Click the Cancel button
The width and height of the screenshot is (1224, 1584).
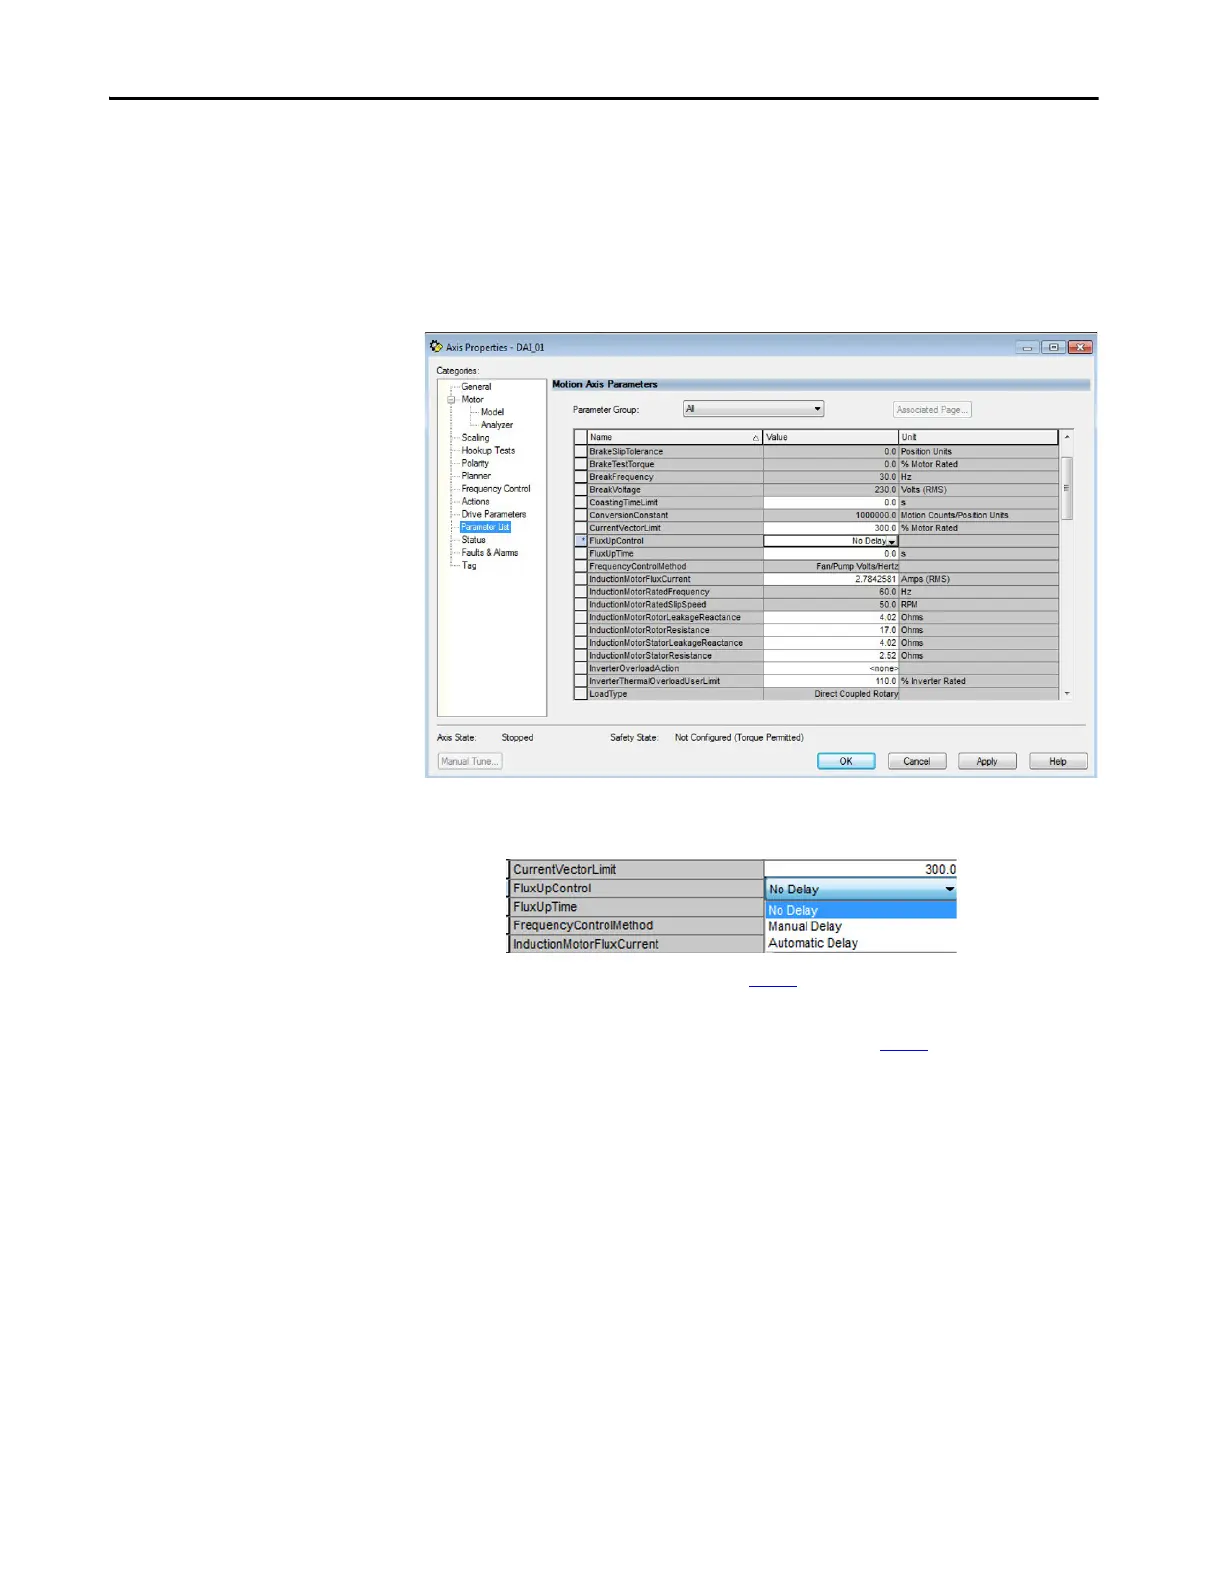[917, 761]
